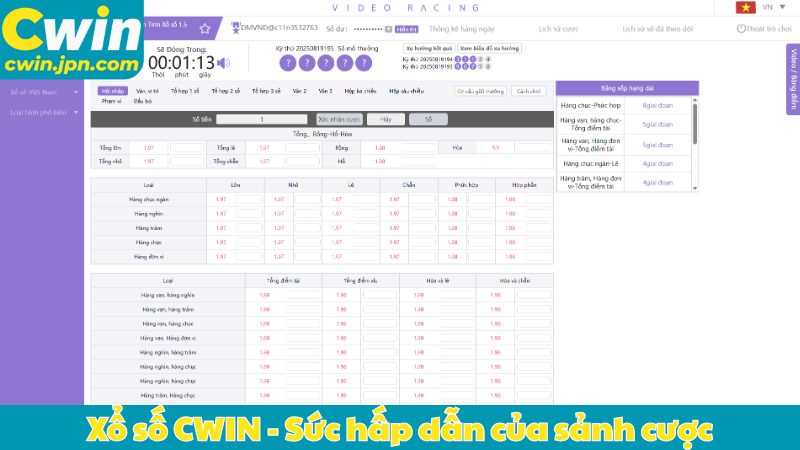This screenshot has width=800, height=450.
Task: Click the CWIN logo
Action: tap(70, 40)
